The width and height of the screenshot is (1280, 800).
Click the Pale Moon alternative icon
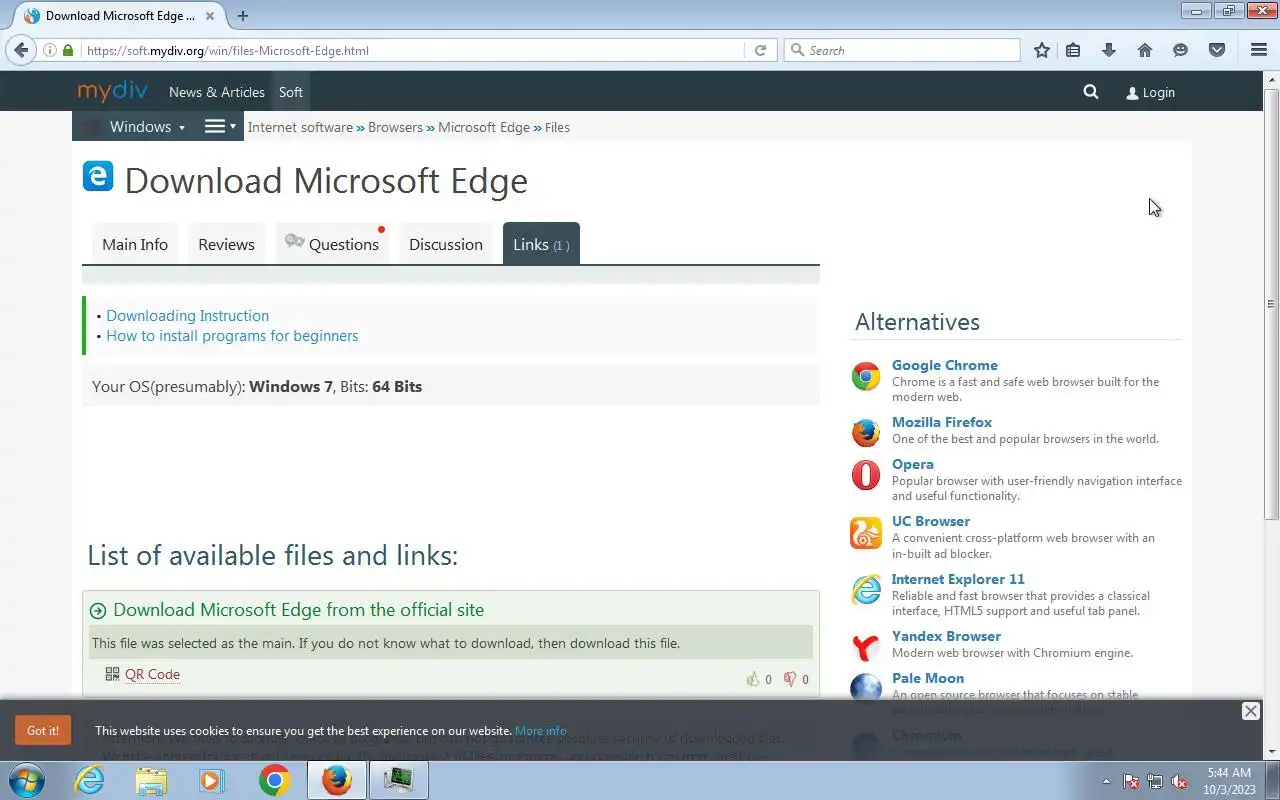click(x=866, y=688)
